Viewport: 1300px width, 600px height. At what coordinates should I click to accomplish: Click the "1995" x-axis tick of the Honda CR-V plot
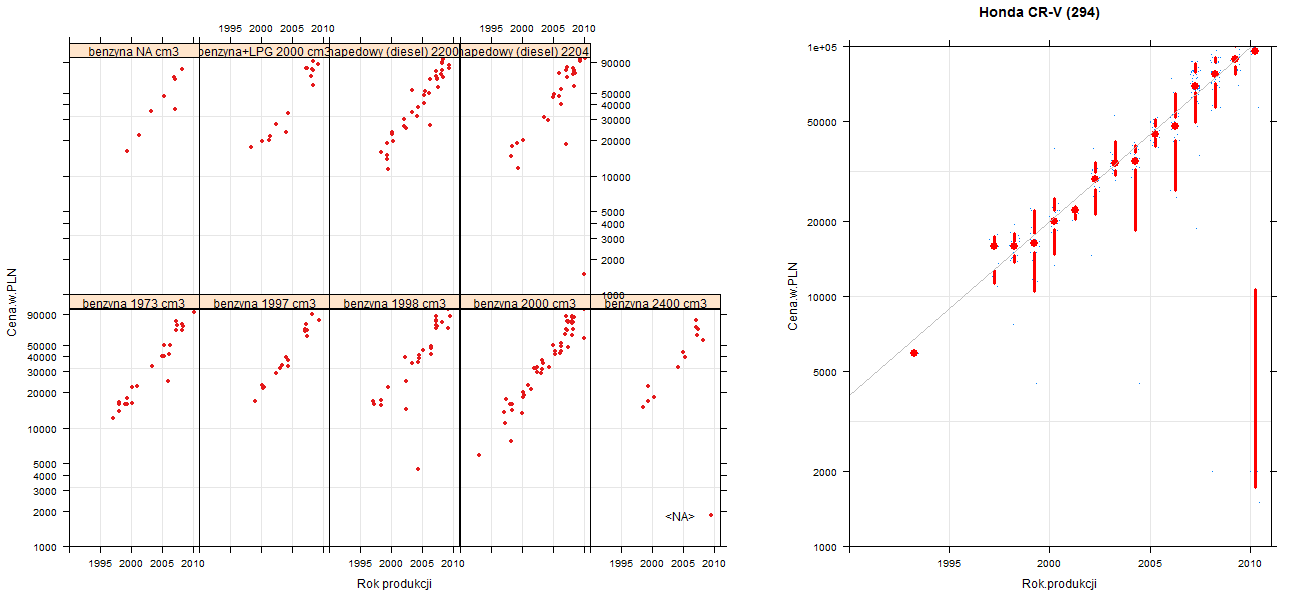pyautogui.click(x=949, y=561)
